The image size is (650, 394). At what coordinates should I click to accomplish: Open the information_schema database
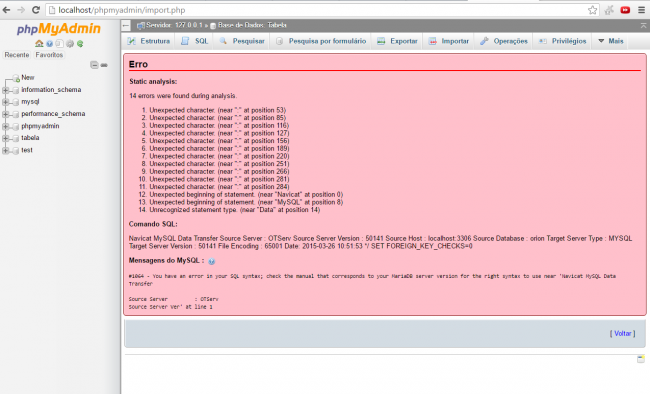click(51, 90)
